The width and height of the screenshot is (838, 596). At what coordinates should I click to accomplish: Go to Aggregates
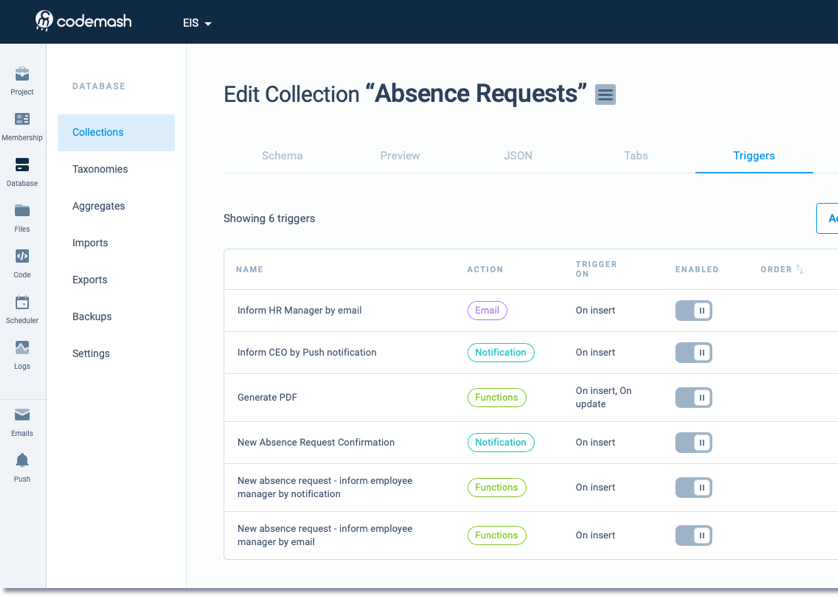click(x=98, y=206)
